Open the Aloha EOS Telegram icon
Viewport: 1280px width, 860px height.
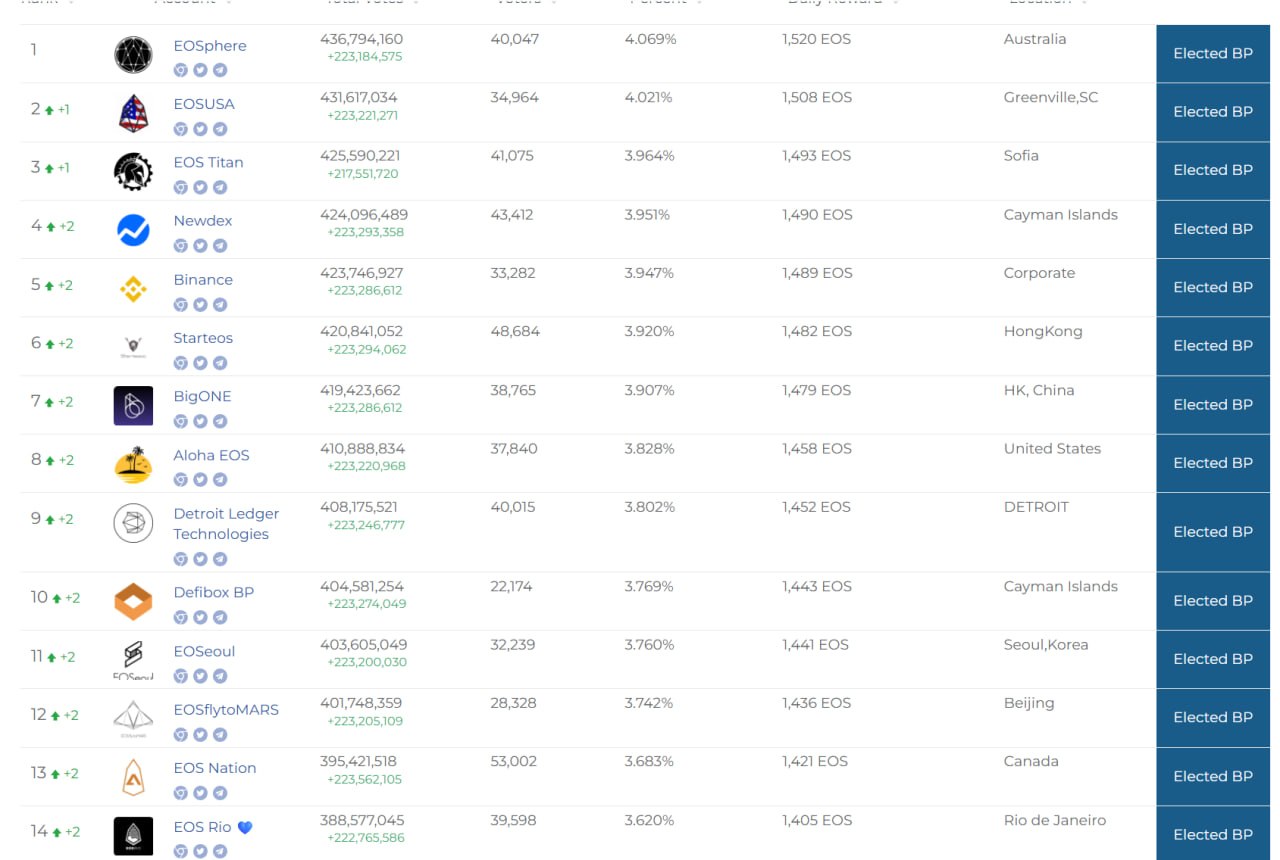point(220,479)
